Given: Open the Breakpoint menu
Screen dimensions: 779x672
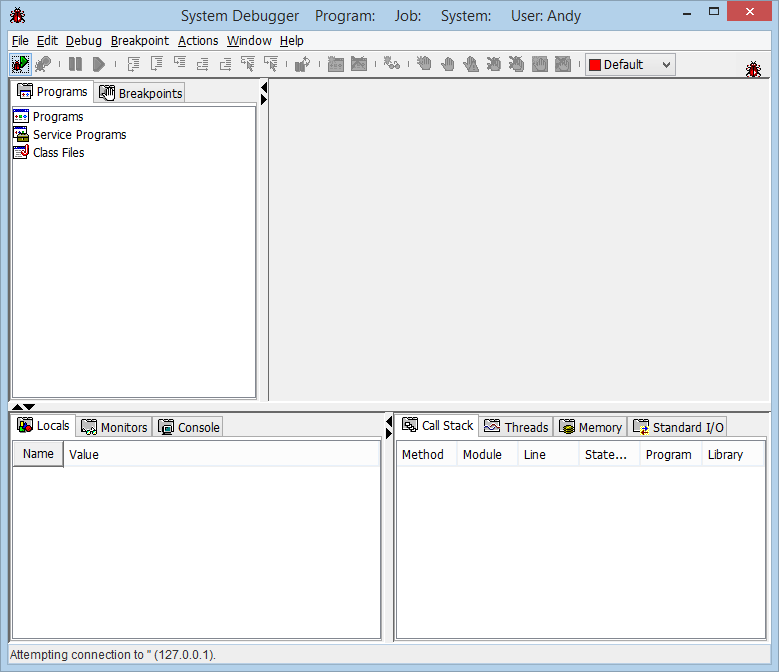Looking at the screenshot, I should [140, 41].
